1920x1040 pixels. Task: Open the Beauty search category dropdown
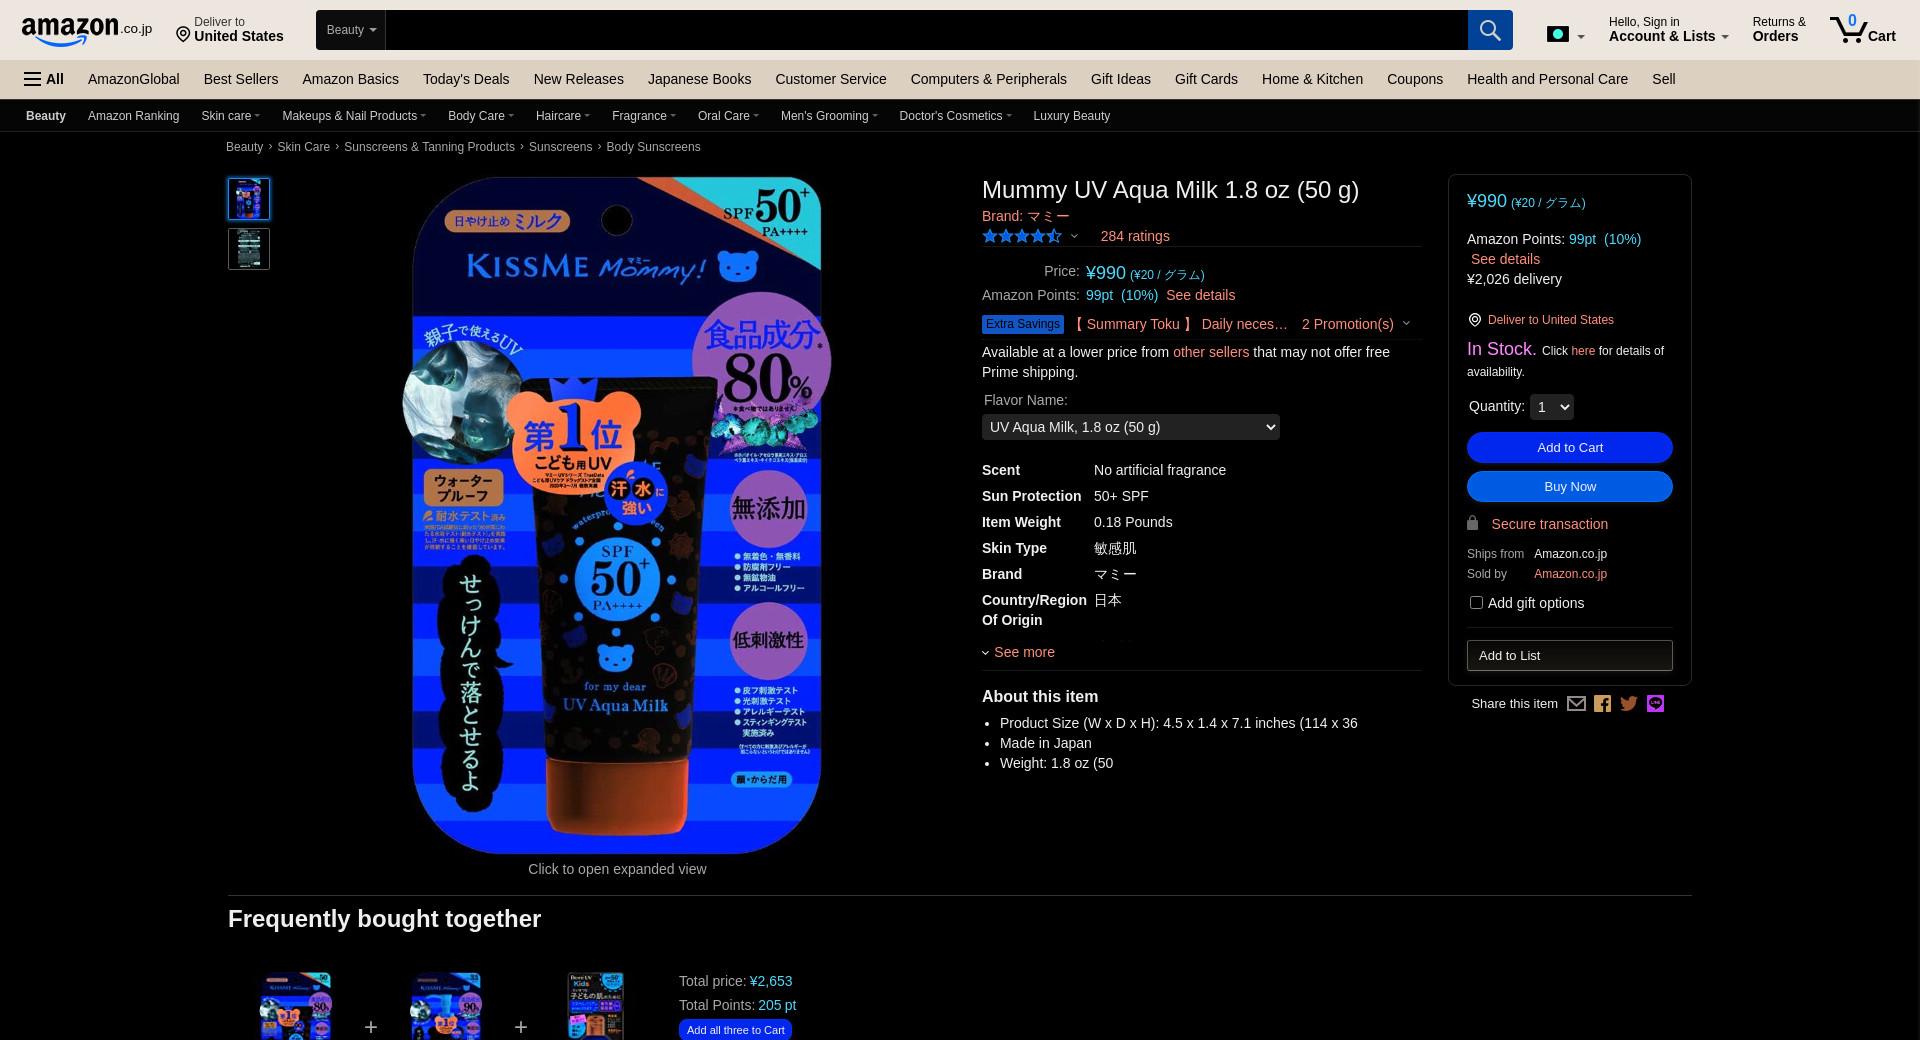point(351,30)
